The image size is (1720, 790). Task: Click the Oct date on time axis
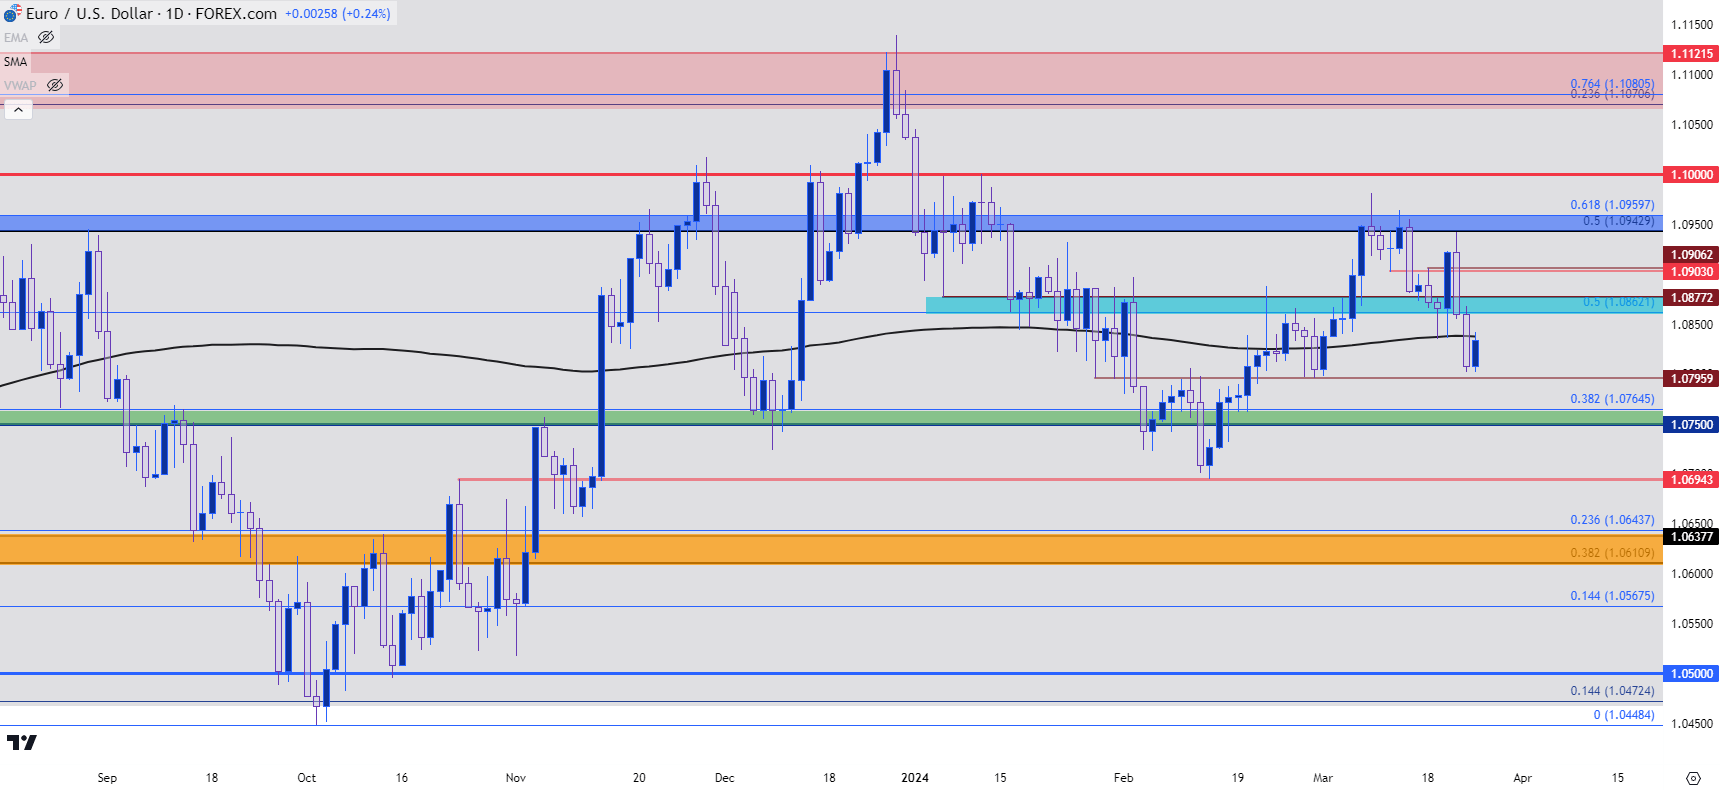pos(306,778)
